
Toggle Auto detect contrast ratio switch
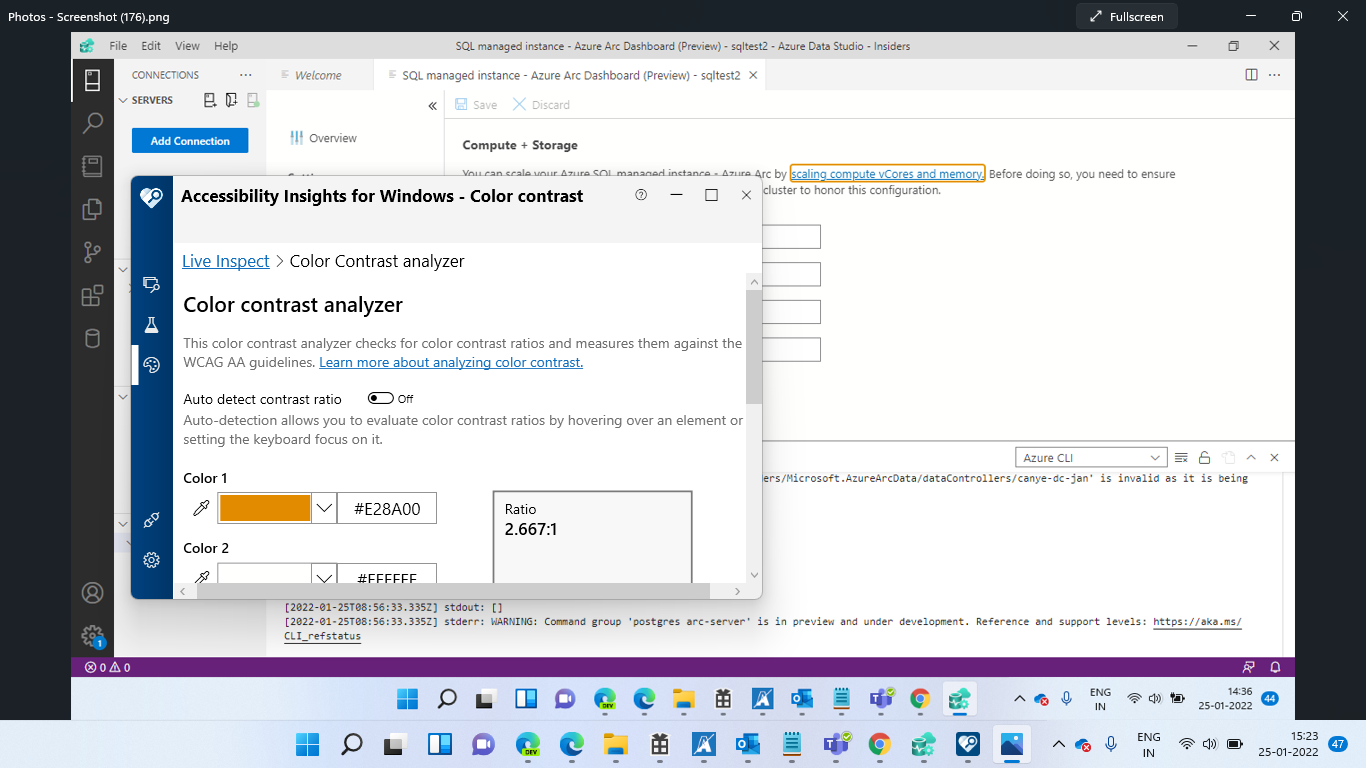coord(379,398)
